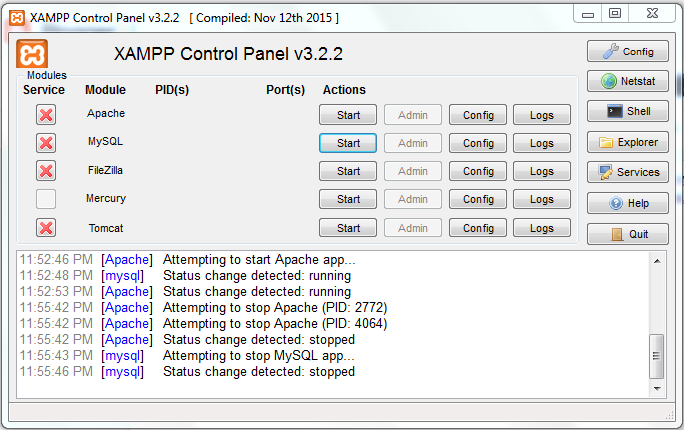Open MySQL Config menu

tap(478, 143)
